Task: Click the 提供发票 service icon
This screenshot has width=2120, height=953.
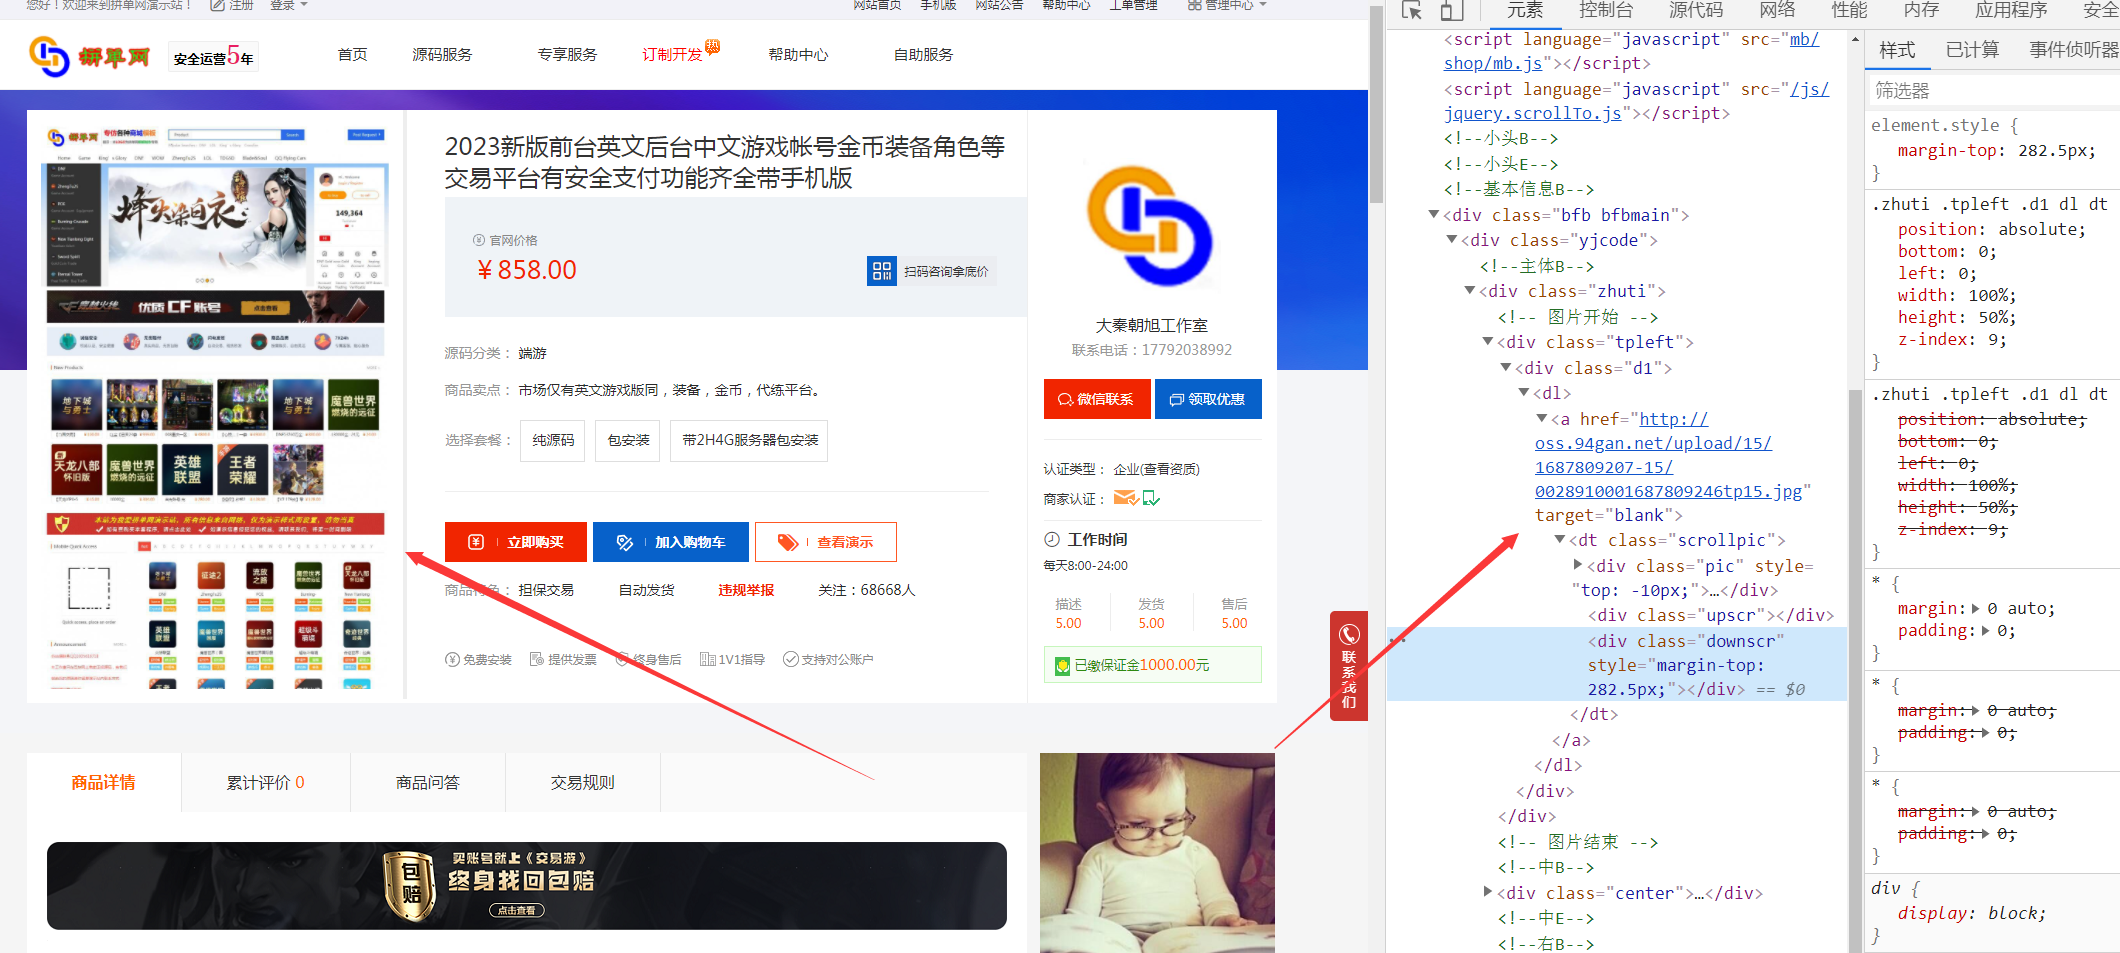Action: point(536,659)
